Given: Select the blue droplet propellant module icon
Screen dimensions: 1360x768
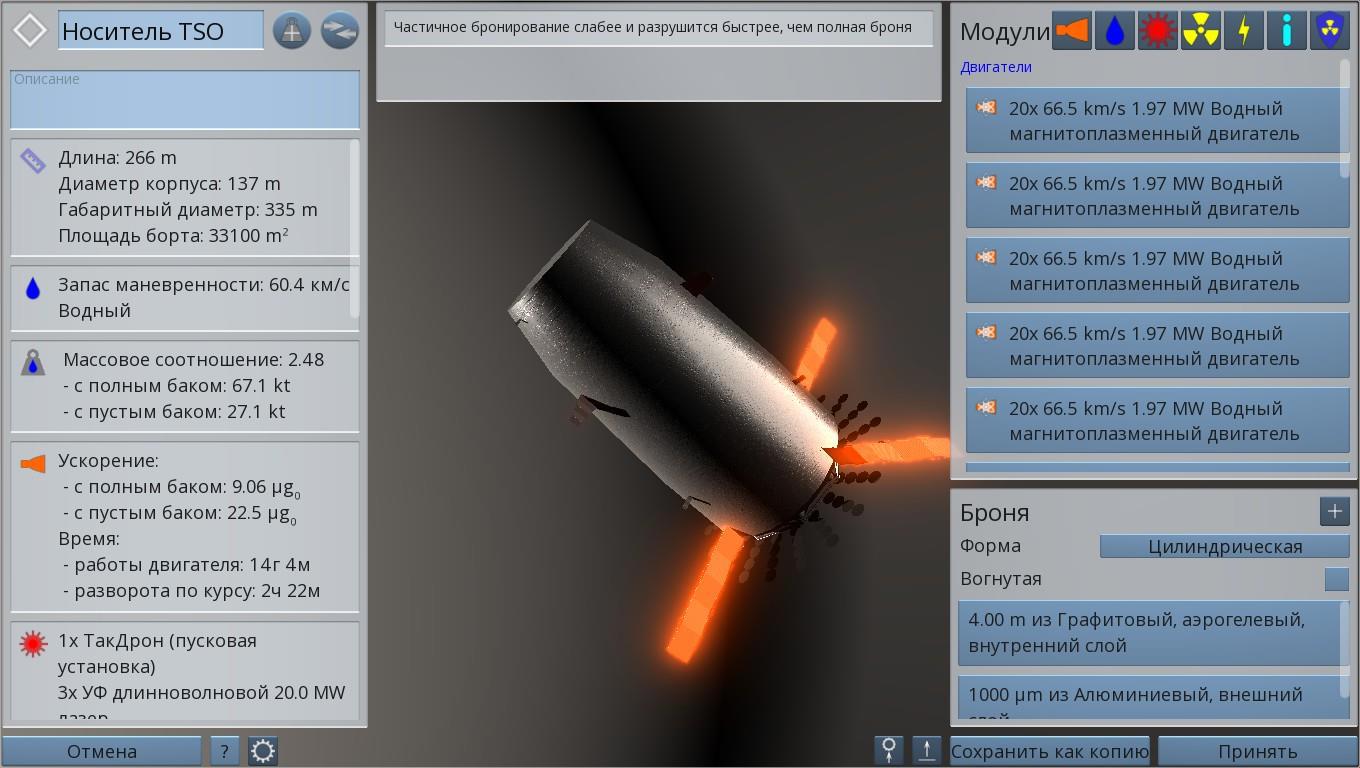Looking at the screenshot, I should point(1114,31).
